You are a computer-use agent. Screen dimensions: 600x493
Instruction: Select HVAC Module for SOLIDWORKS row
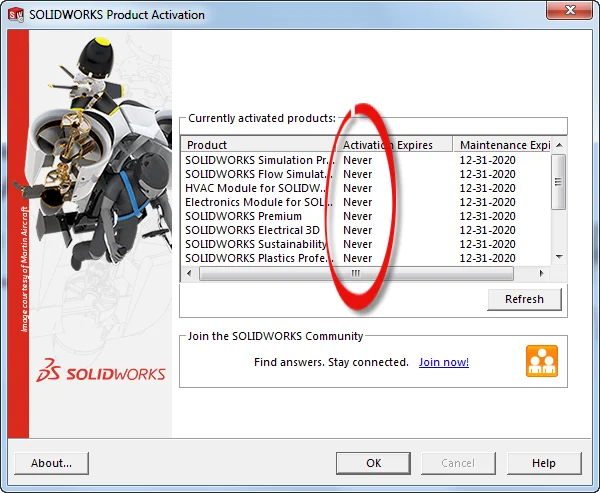pos(256,188)
